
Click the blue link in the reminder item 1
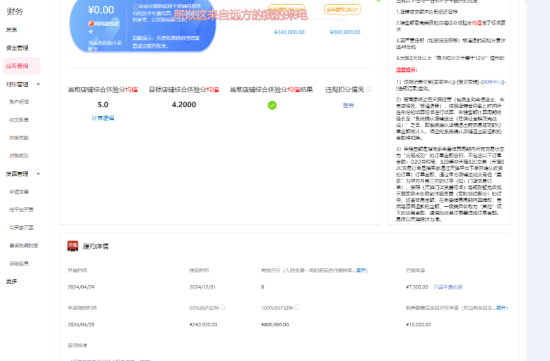(493, 82)
